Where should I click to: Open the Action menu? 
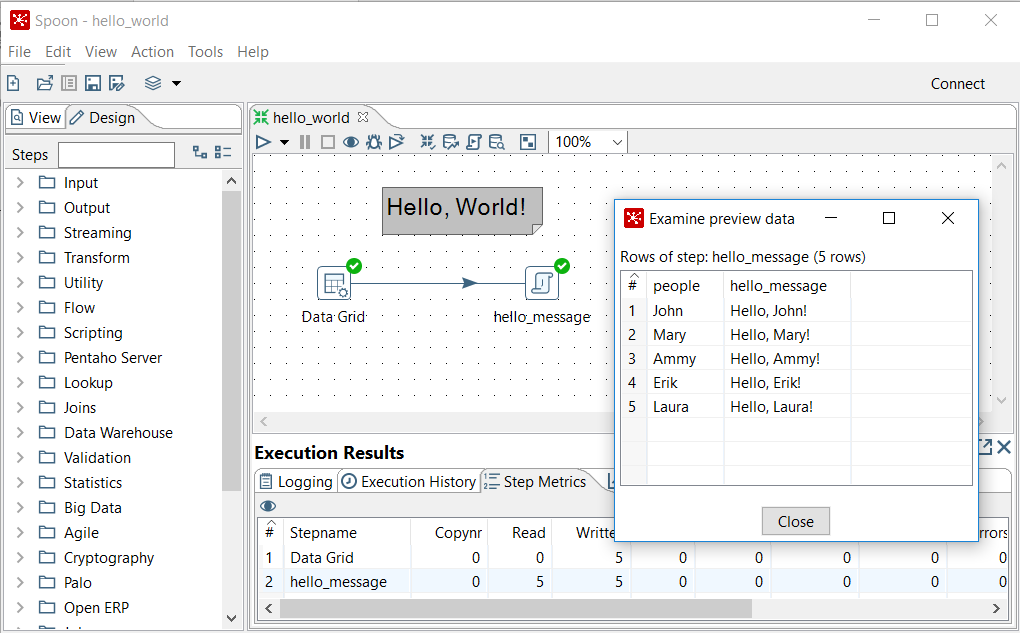coord(152,51)
